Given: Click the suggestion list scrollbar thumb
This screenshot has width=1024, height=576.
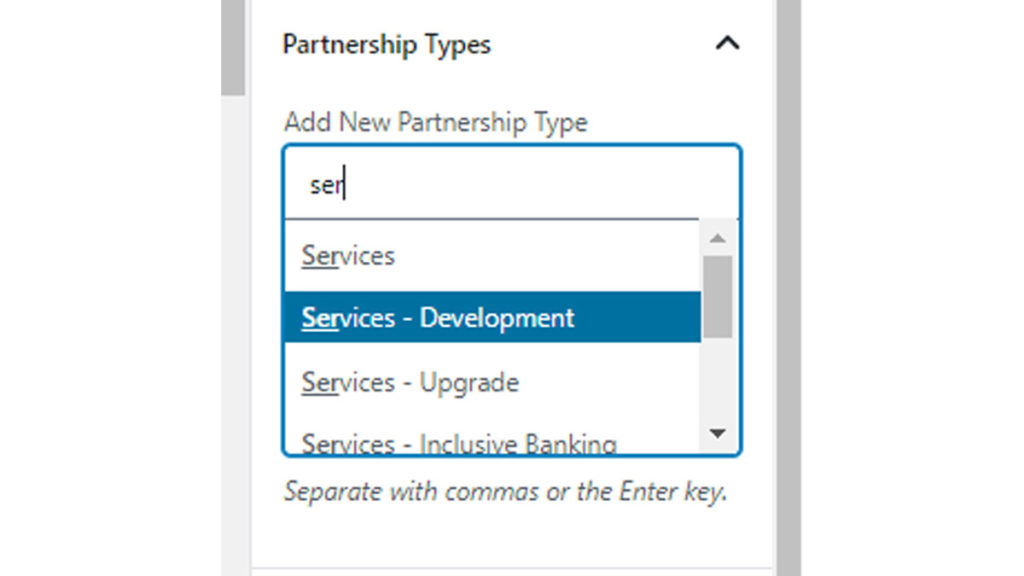Looking at the screenshot, I should point(717,295).
